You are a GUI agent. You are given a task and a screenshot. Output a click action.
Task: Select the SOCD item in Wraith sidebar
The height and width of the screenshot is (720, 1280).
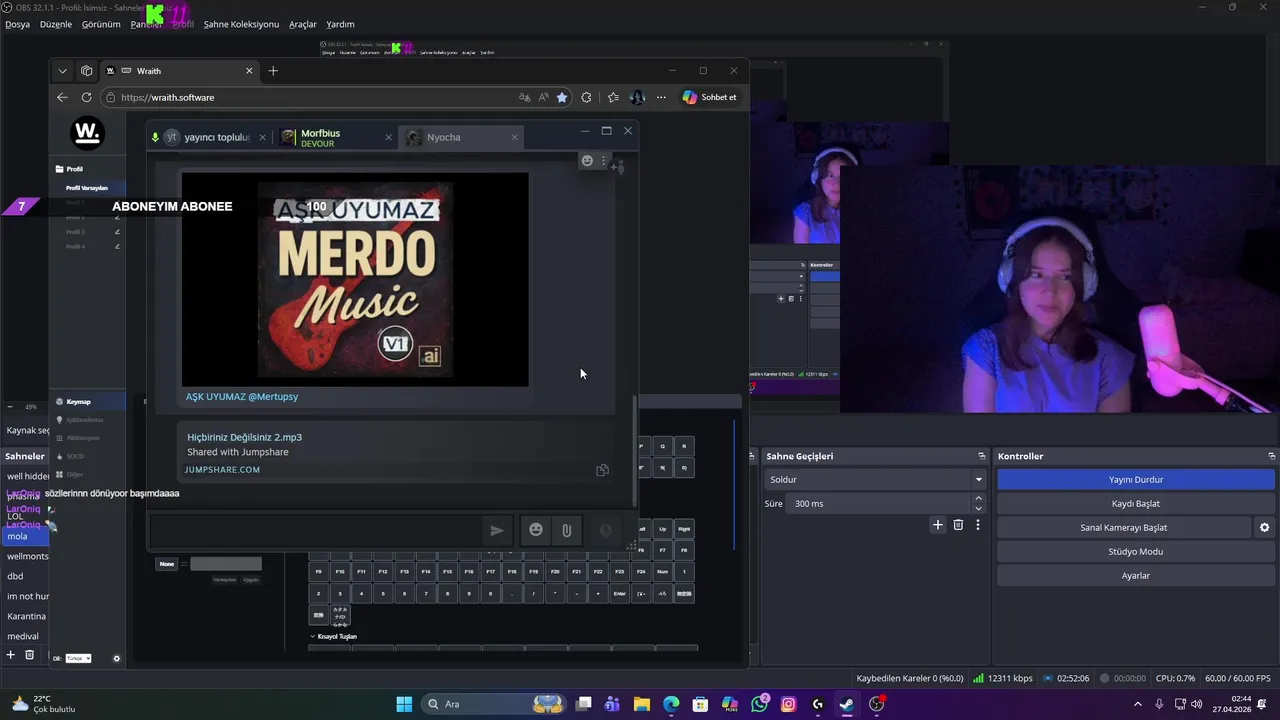tap(75, 456)
